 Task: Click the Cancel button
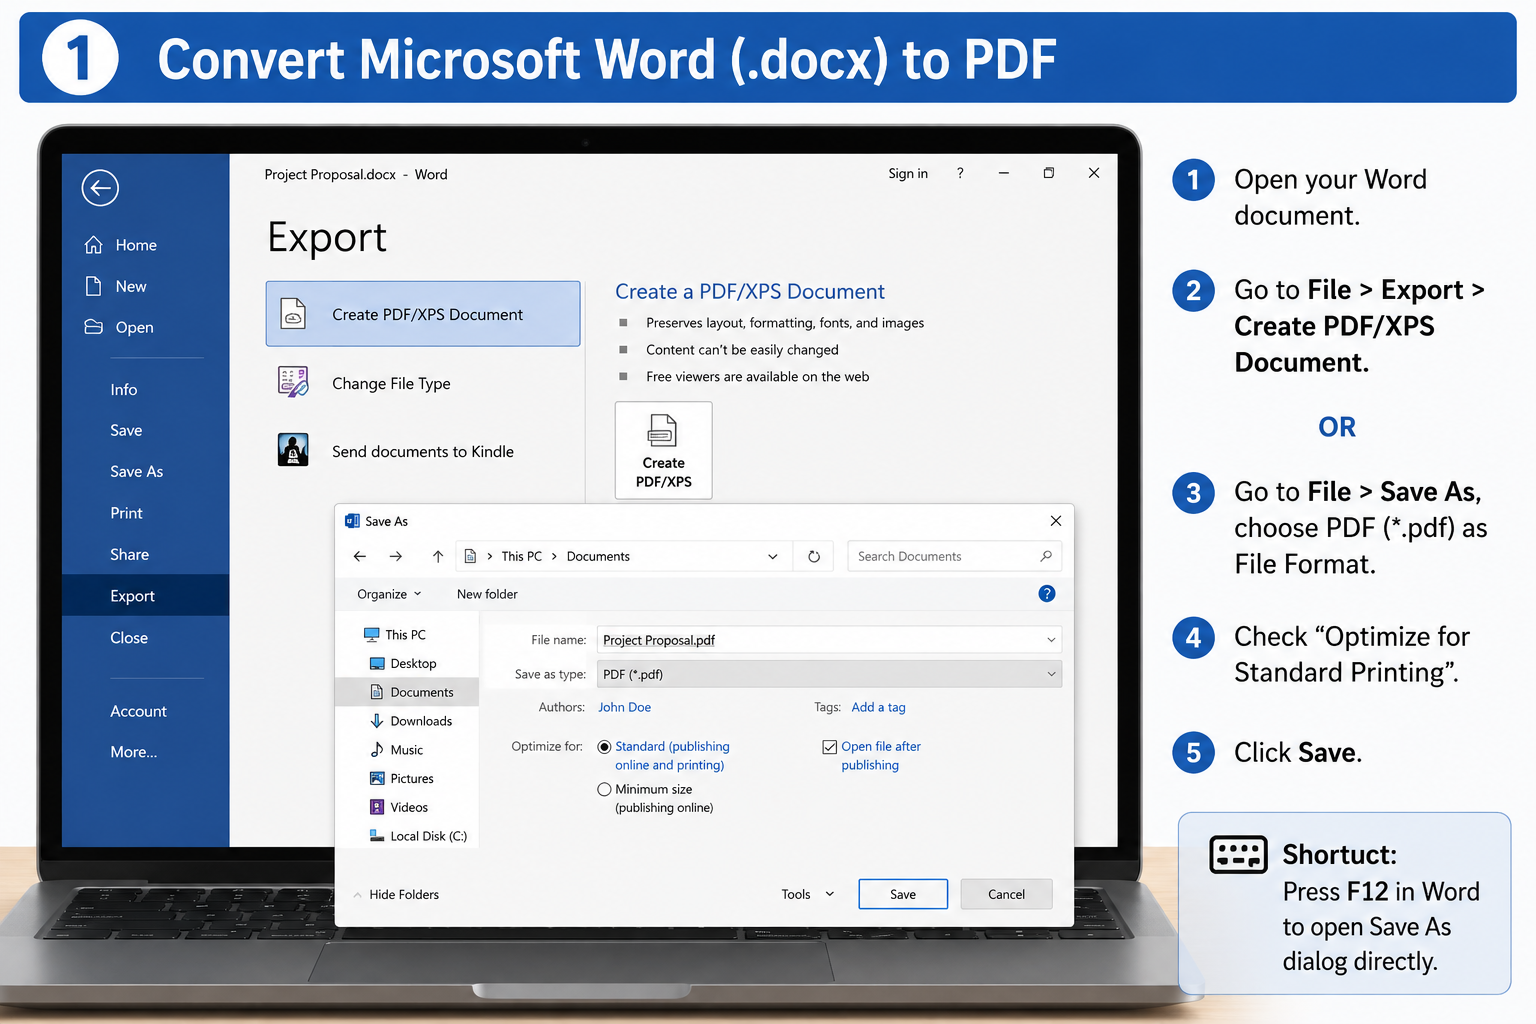(1006, 894)
